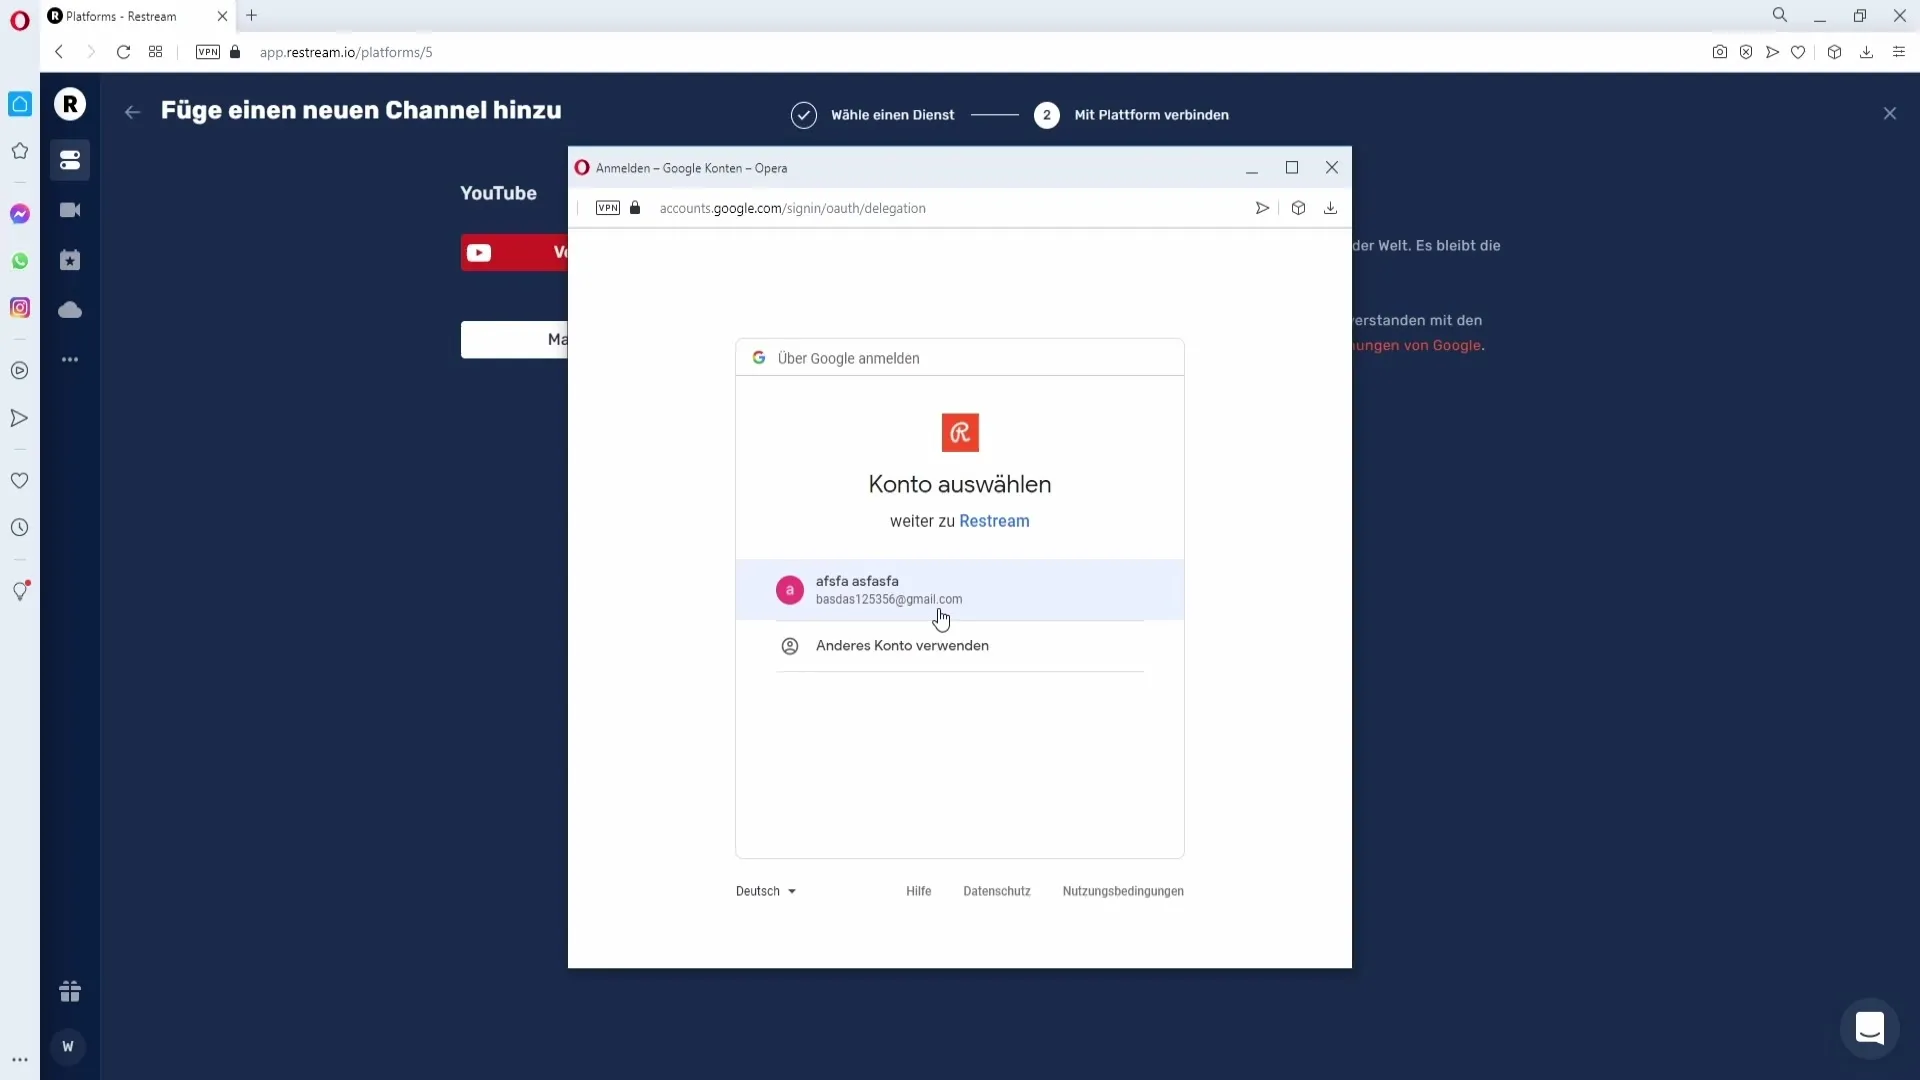Open the Restream link in dialog
Viewport: 1920px width, 1080px height.
pyautogui.click(x=994, y=521)
